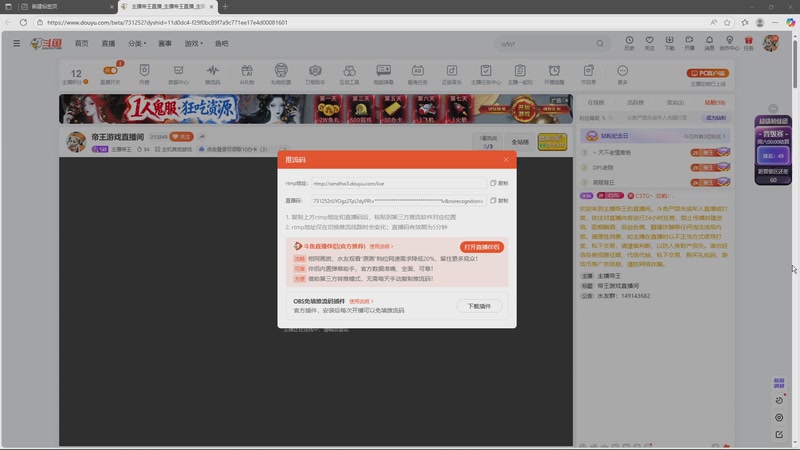
Task: Open 使用说明 link for 斗鱼直播伴侣
Action: click(381, 246)
